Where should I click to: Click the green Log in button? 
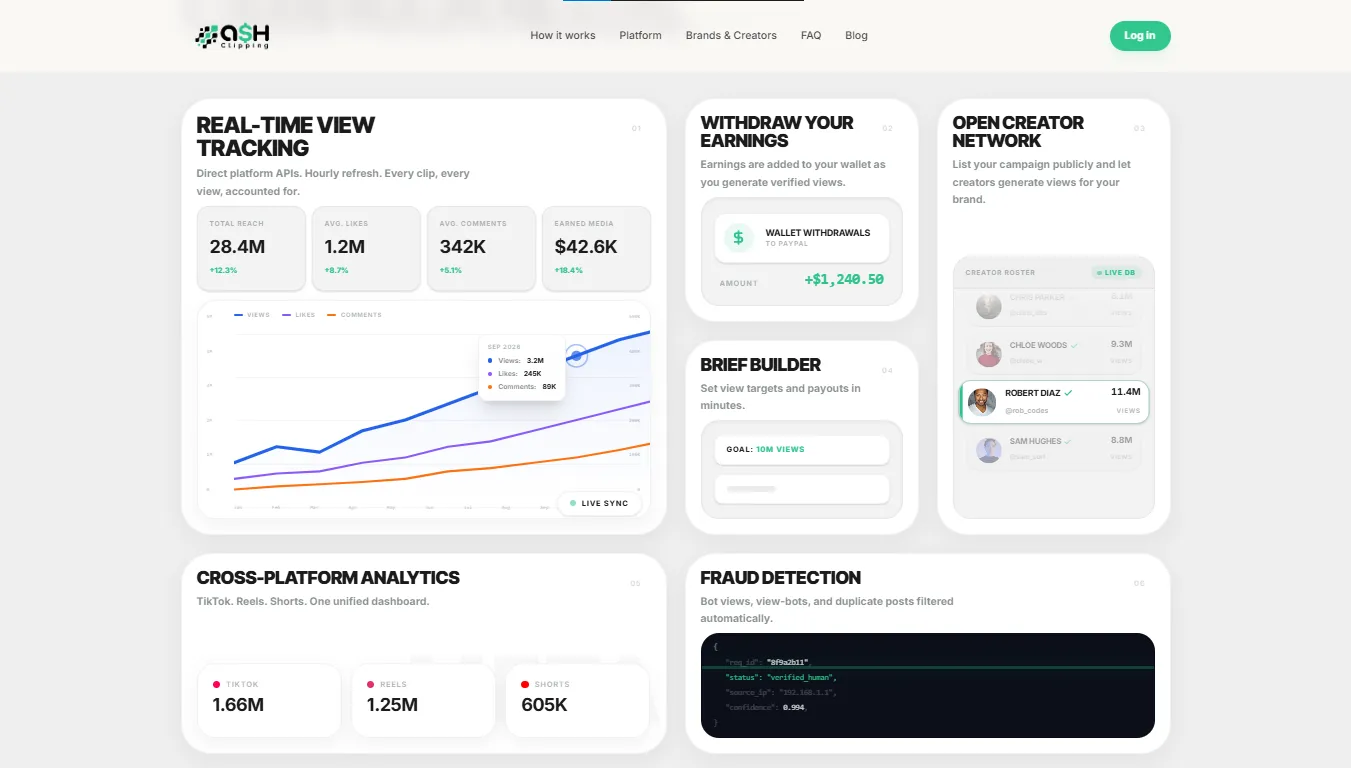[1140, 36]
